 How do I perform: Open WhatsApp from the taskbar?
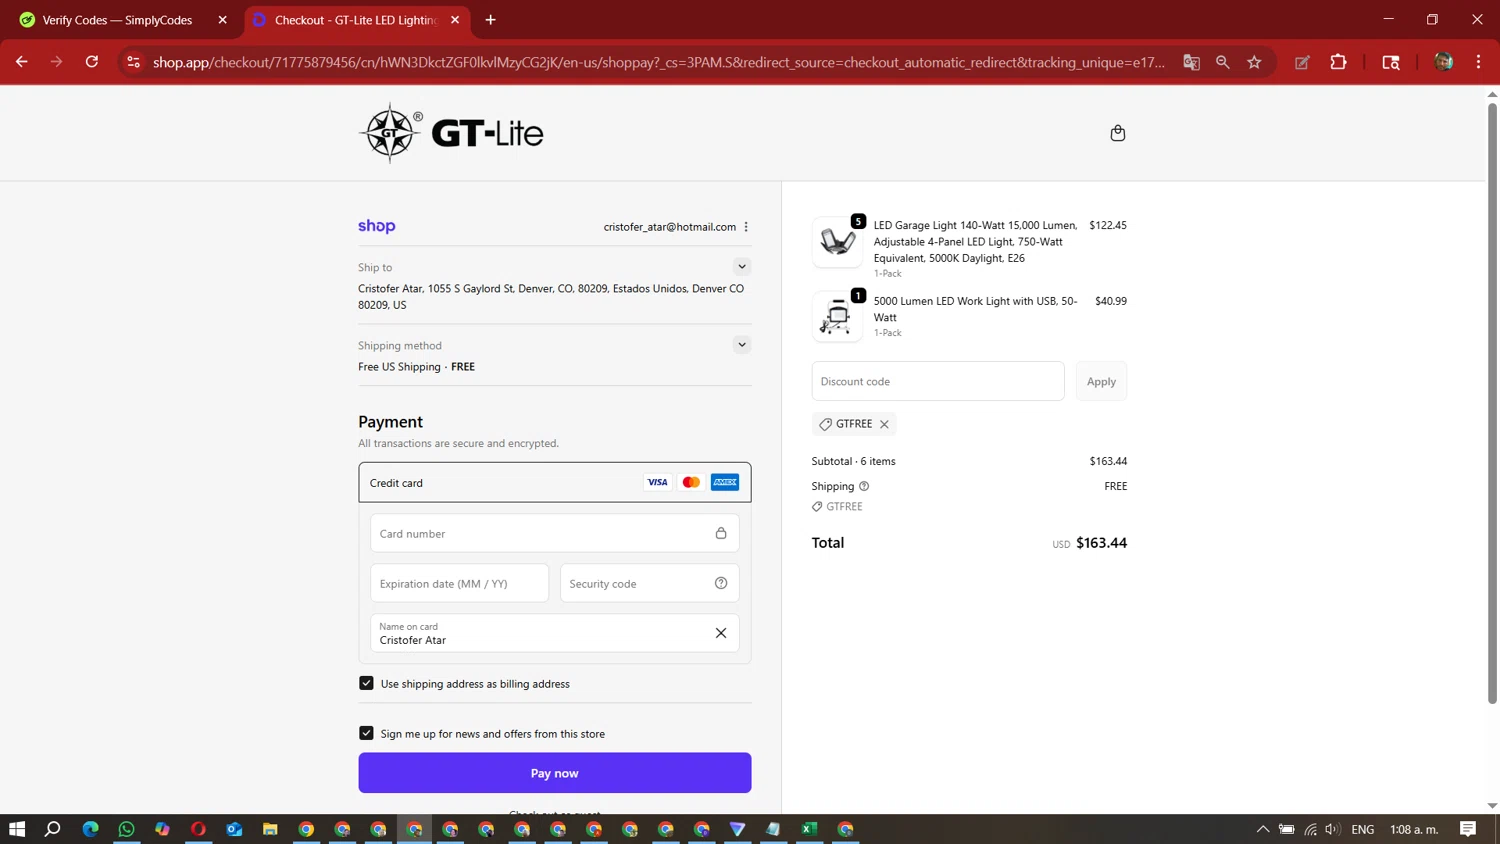[x=126, y=829]
